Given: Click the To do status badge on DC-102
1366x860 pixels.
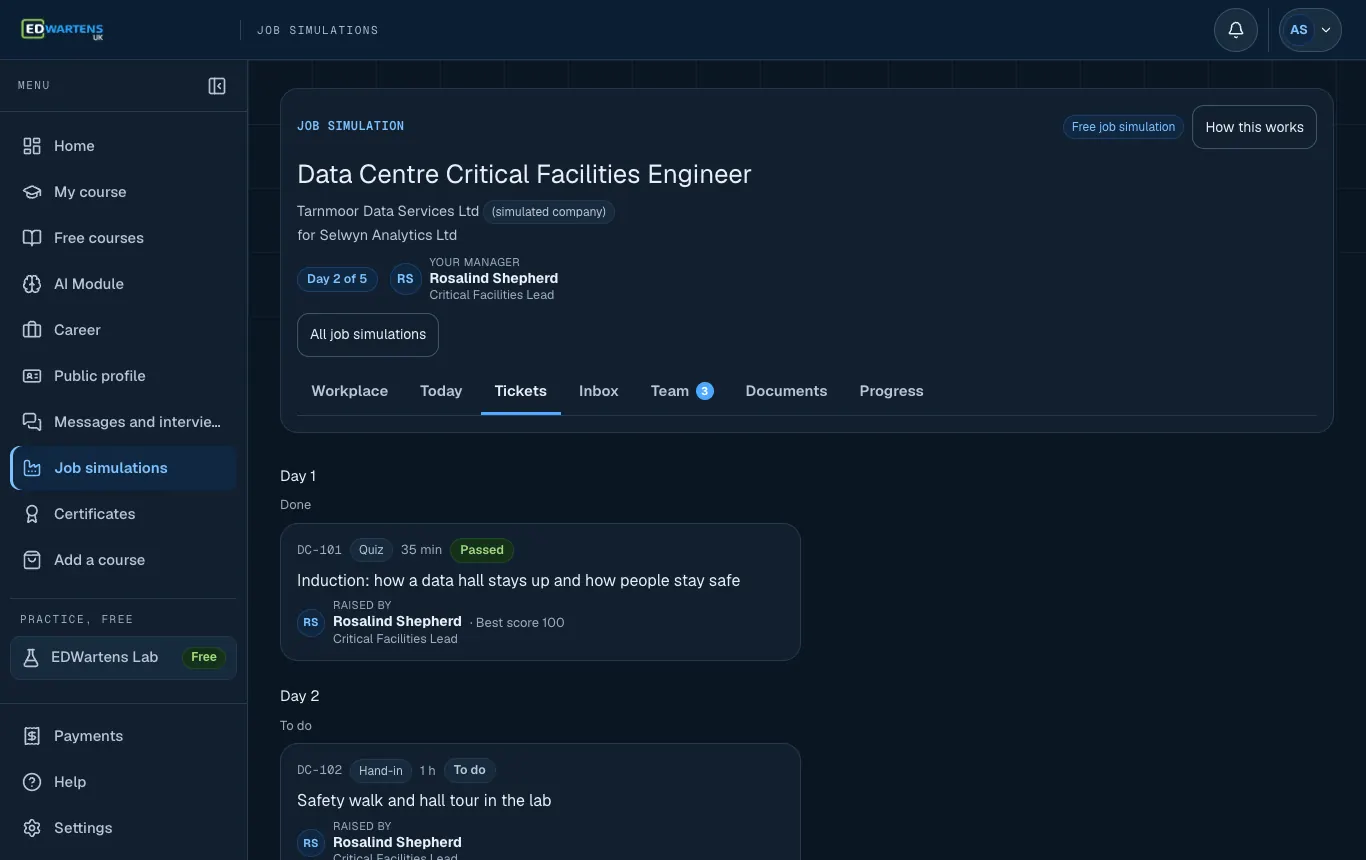Looking at the screenshot, I should coord(469,770).
